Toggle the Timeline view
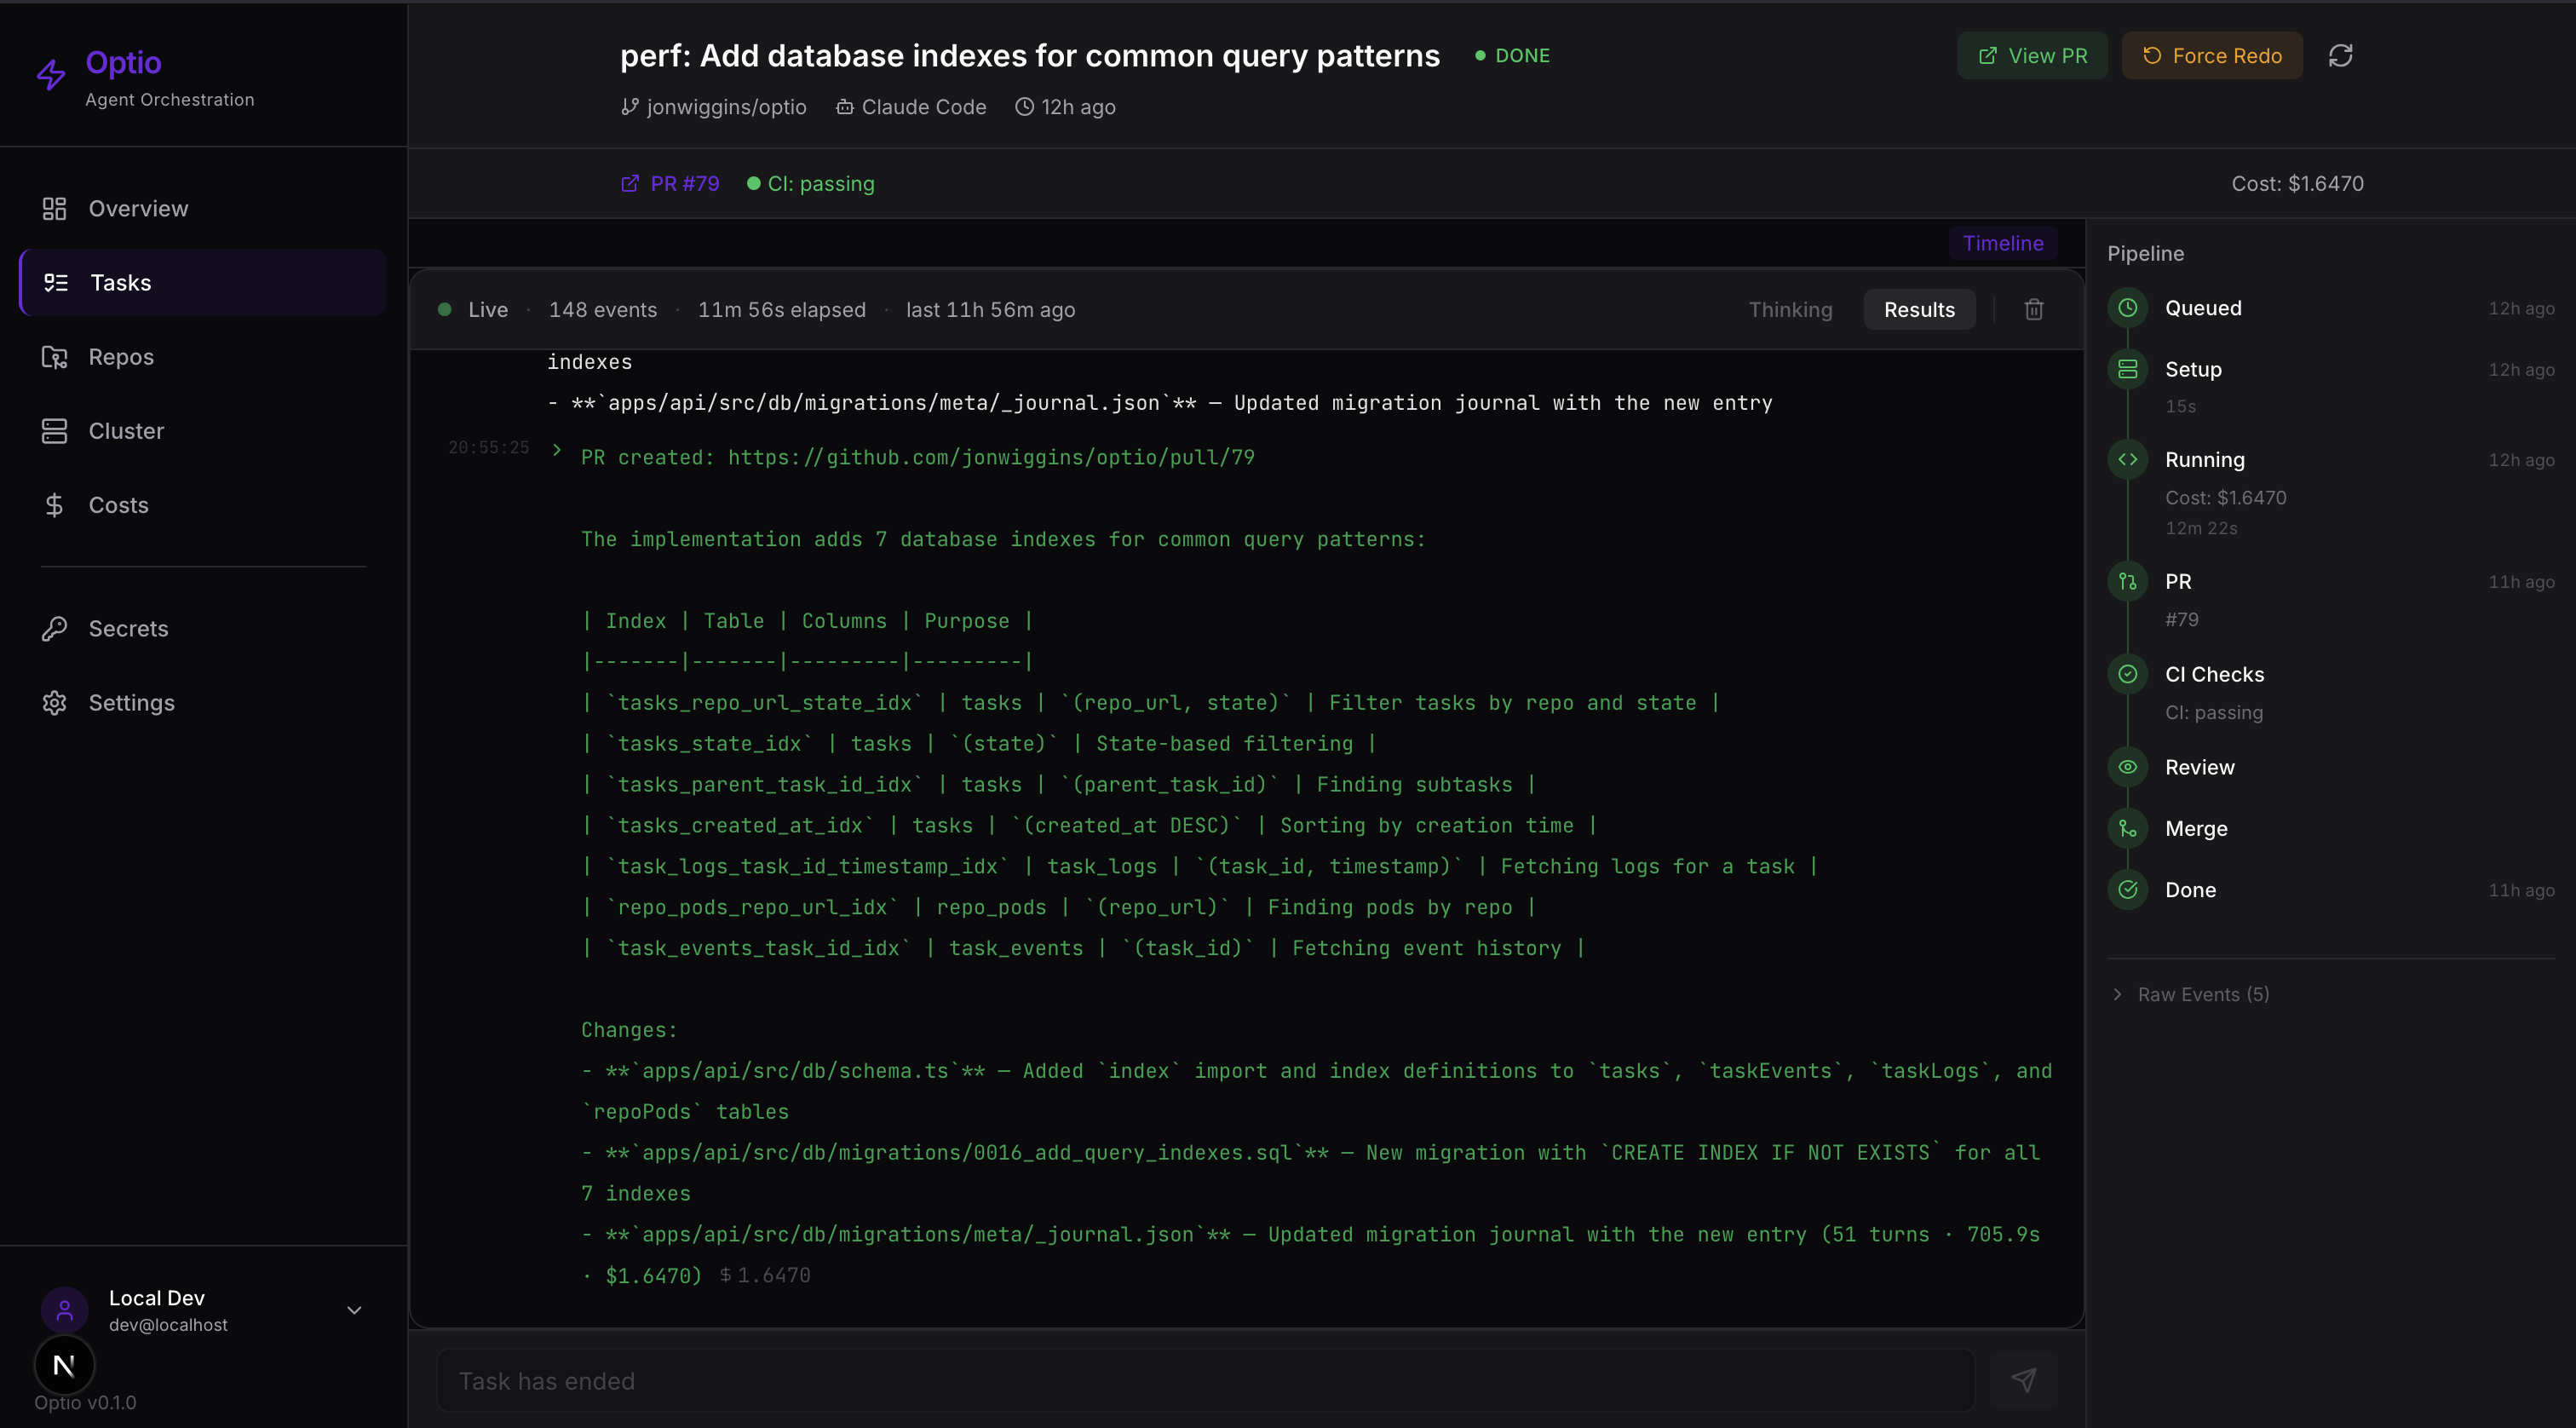This screenshot has height=1428, width=2576. pos(2002,243)
